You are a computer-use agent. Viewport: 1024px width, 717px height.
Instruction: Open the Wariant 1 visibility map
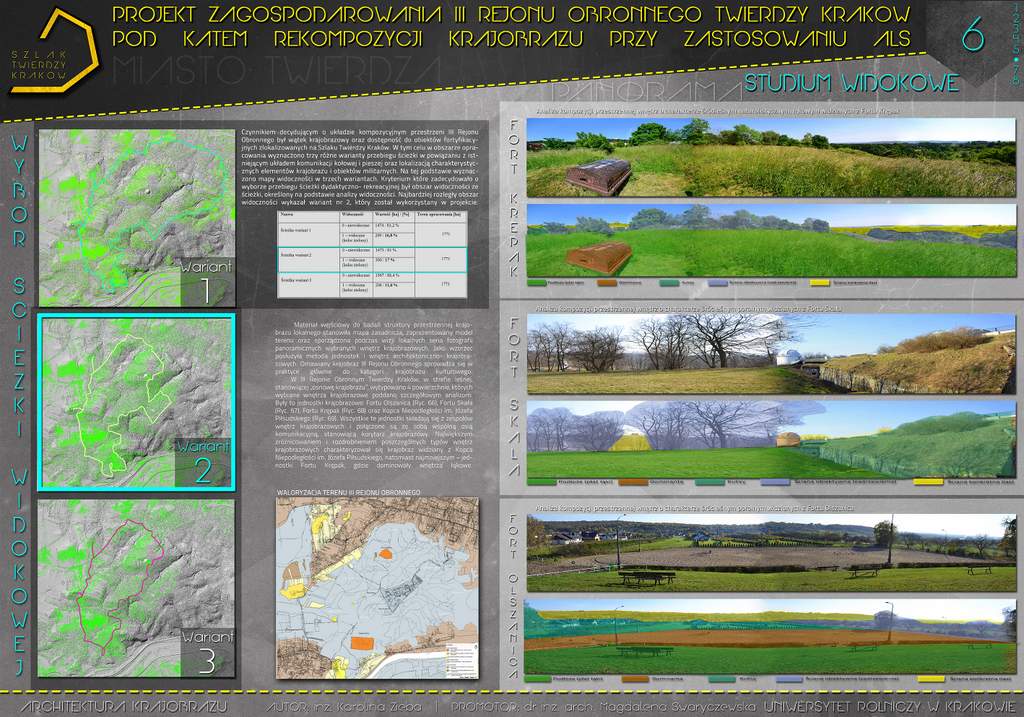coord(136,217)
